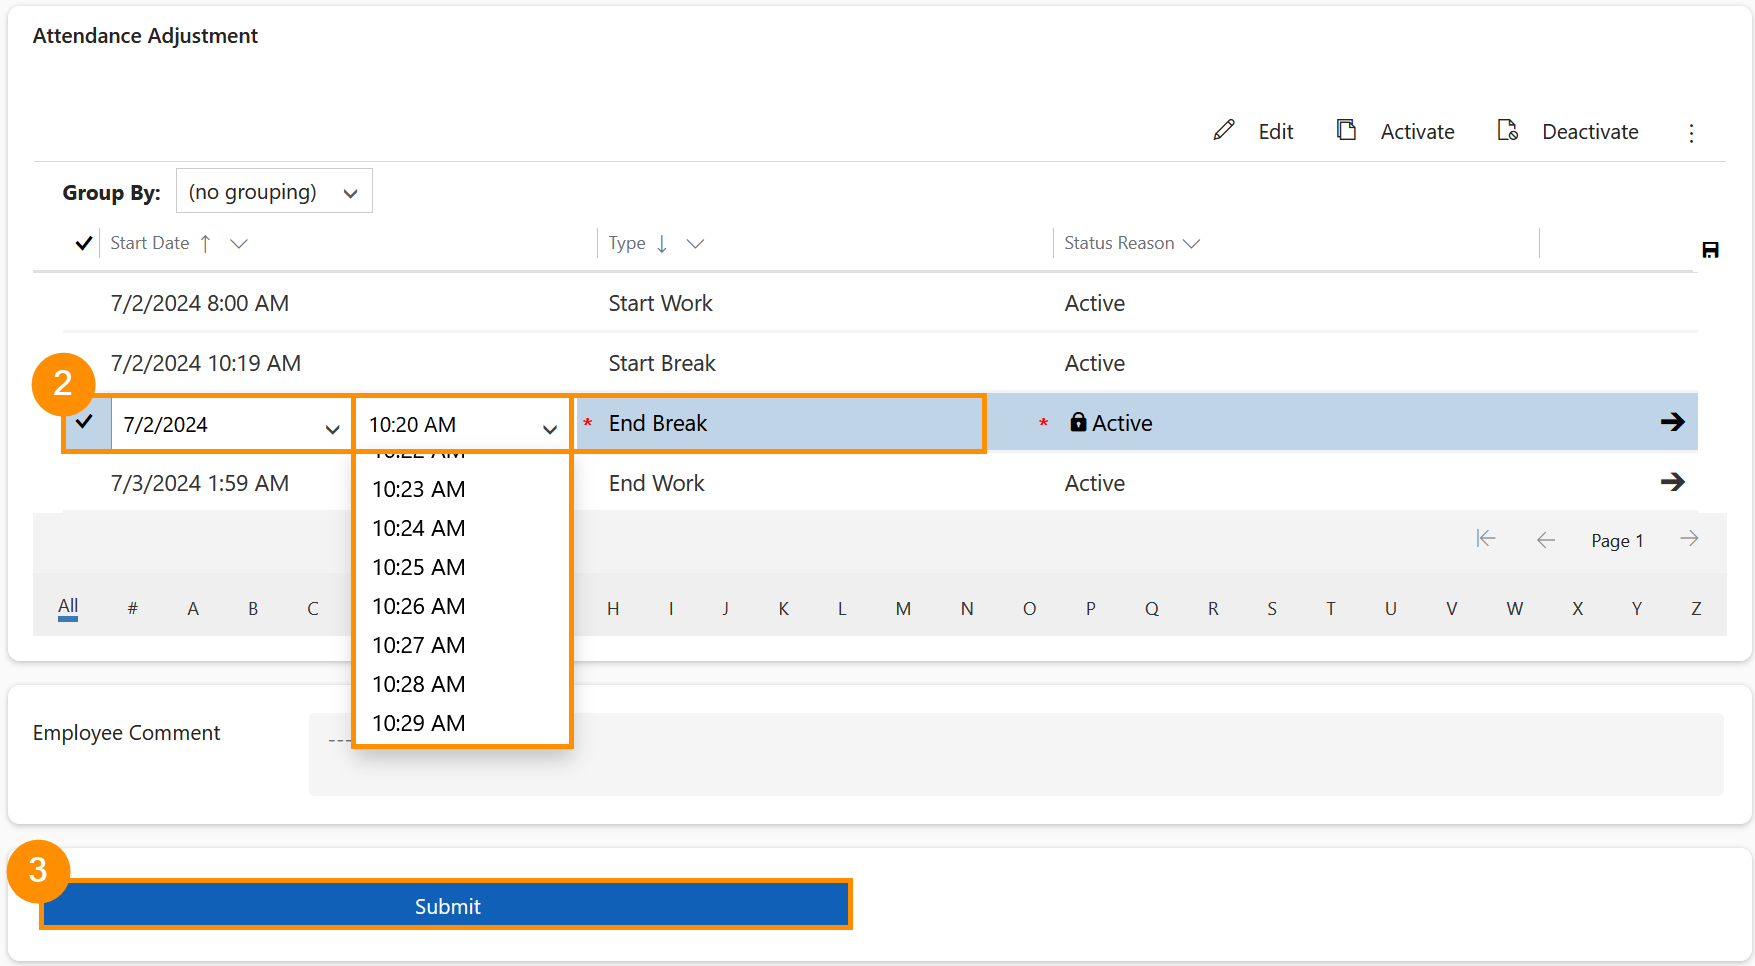This screenshot has width=1755, height=966.
Task: Click the Employee Comment text field
Action: coord(1016,754)
